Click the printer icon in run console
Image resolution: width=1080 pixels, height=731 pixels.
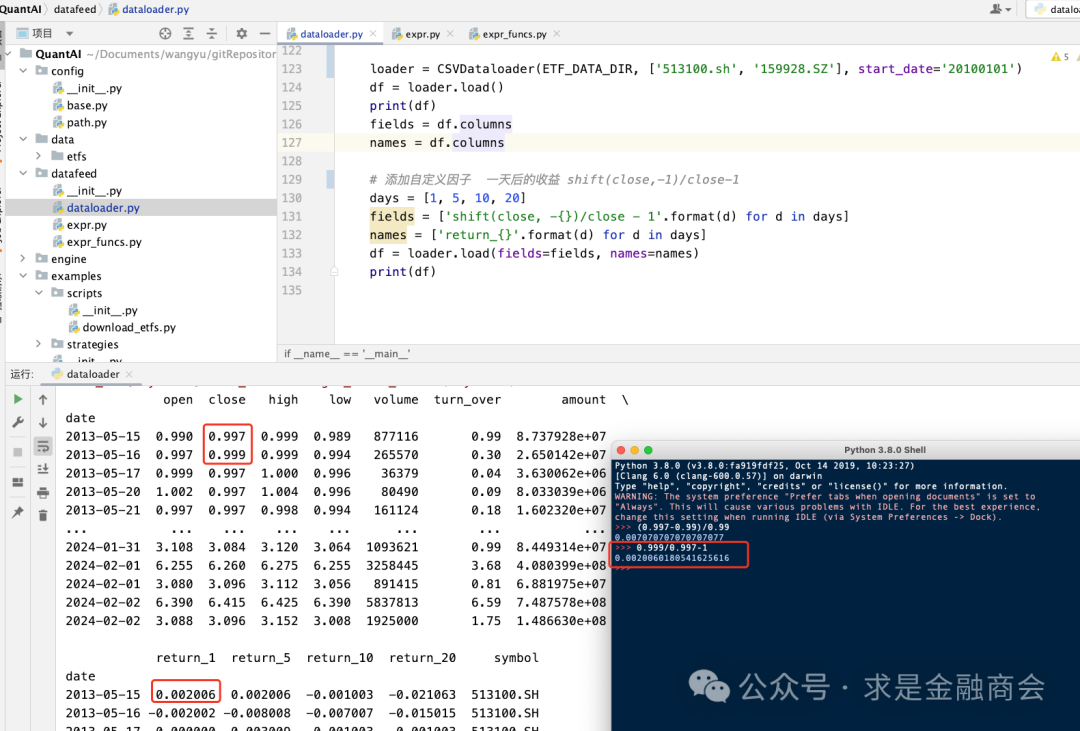43,493
